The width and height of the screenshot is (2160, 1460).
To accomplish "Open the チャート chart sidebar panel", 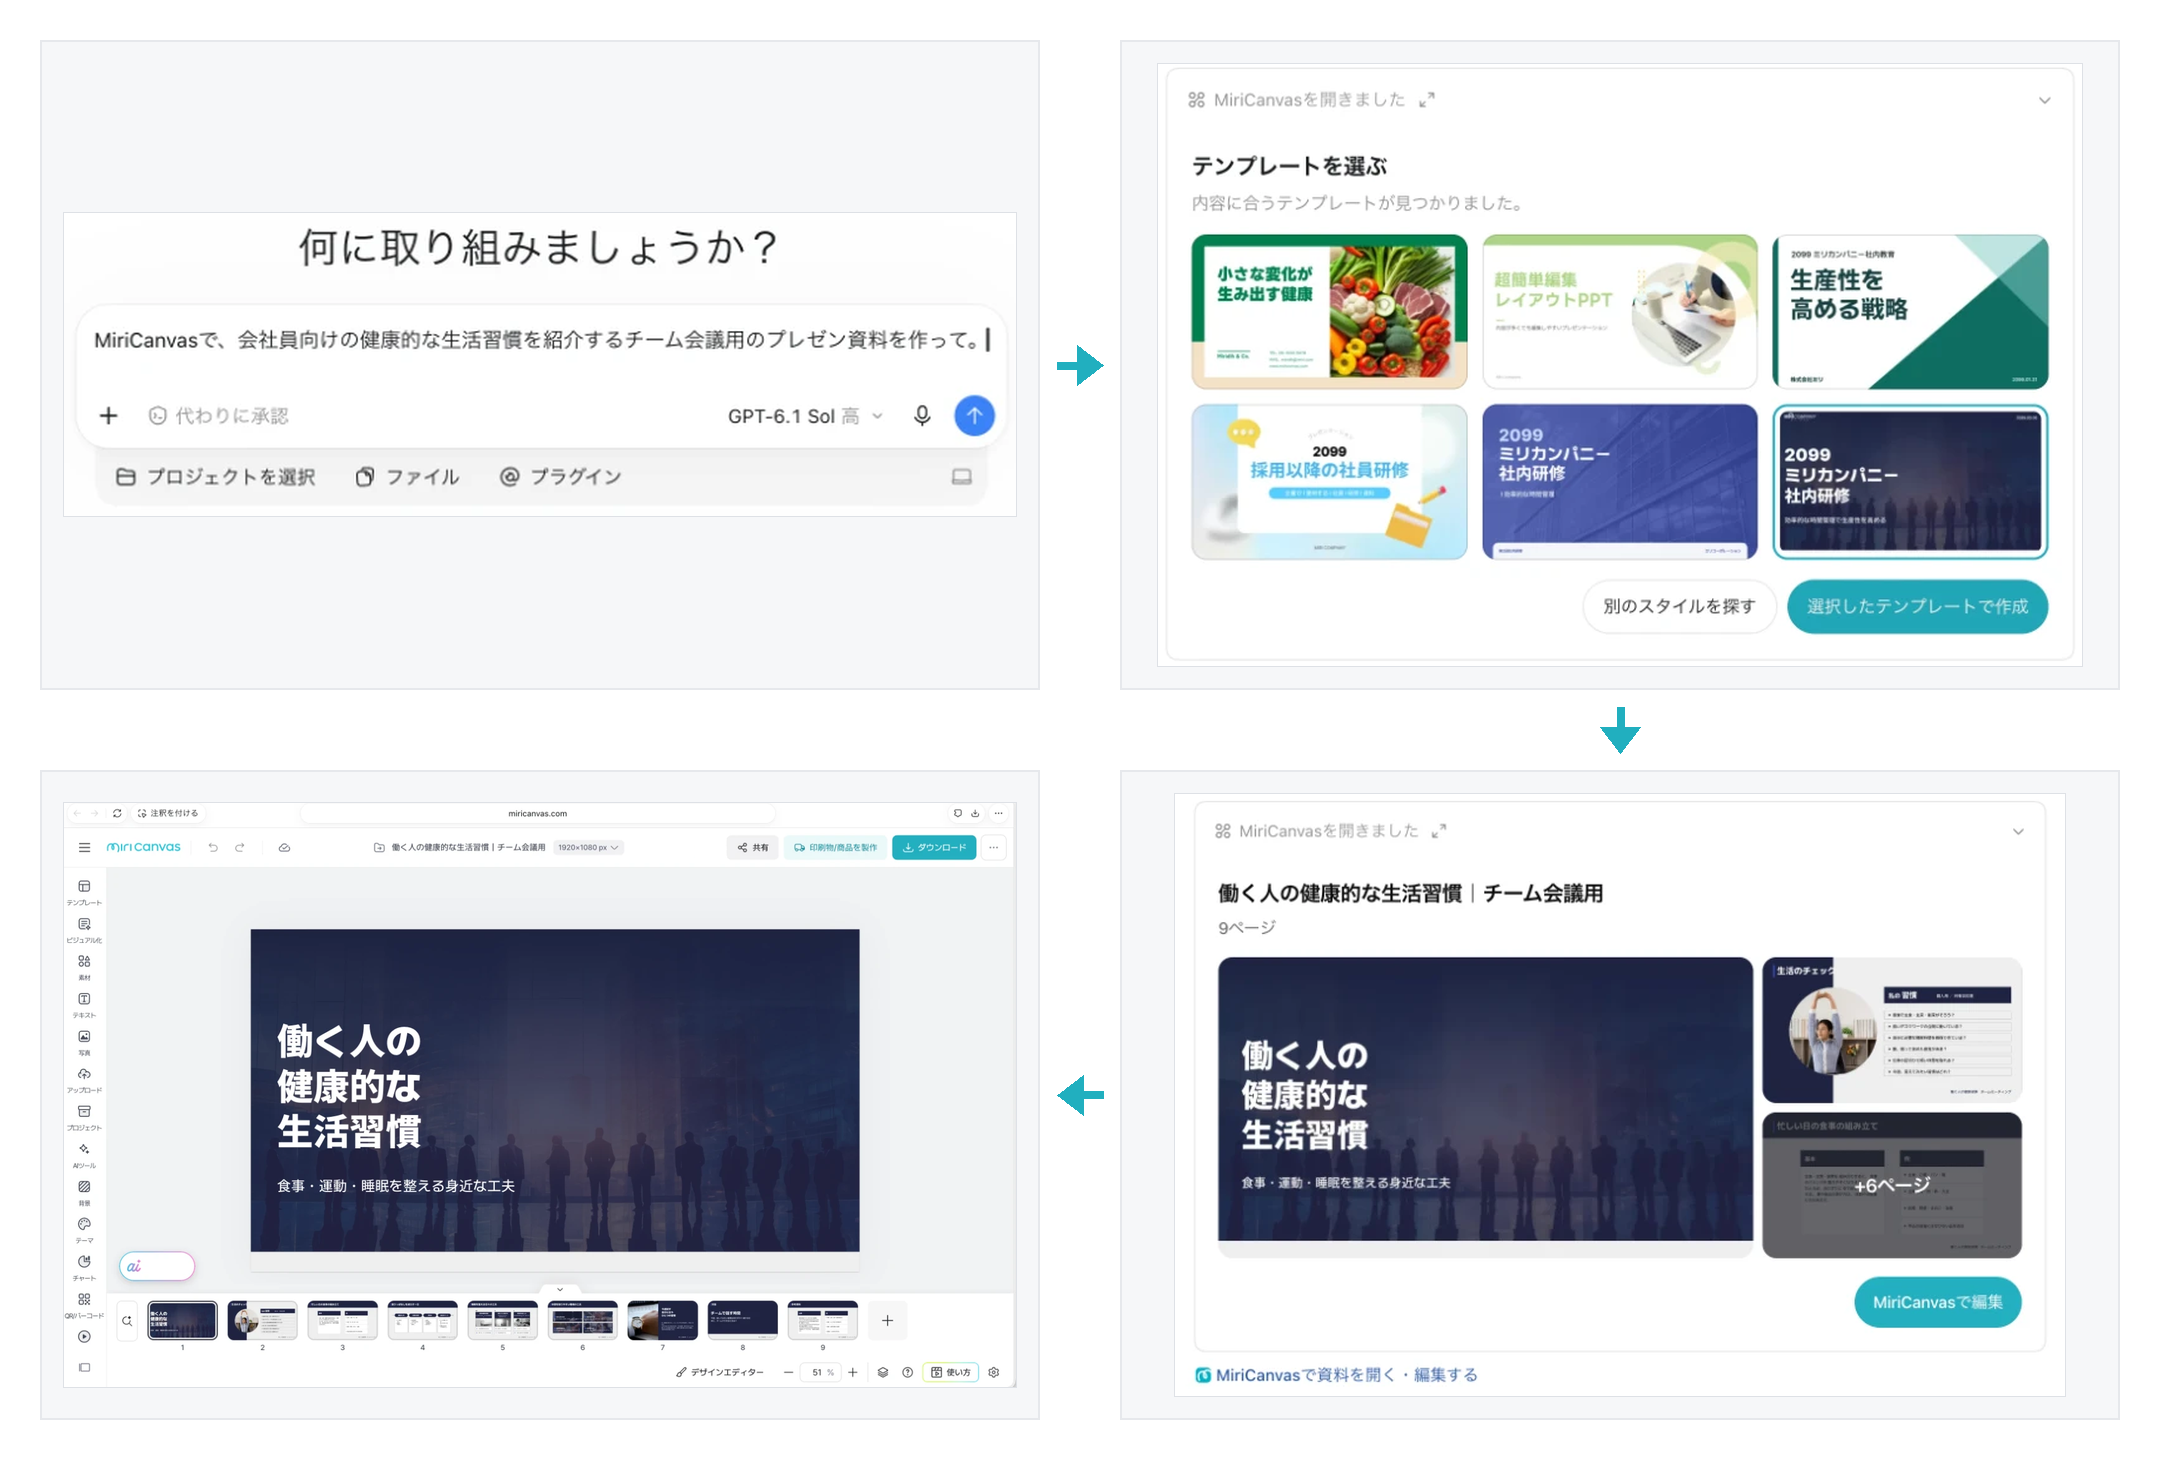I will click(x=84, y=1268).
